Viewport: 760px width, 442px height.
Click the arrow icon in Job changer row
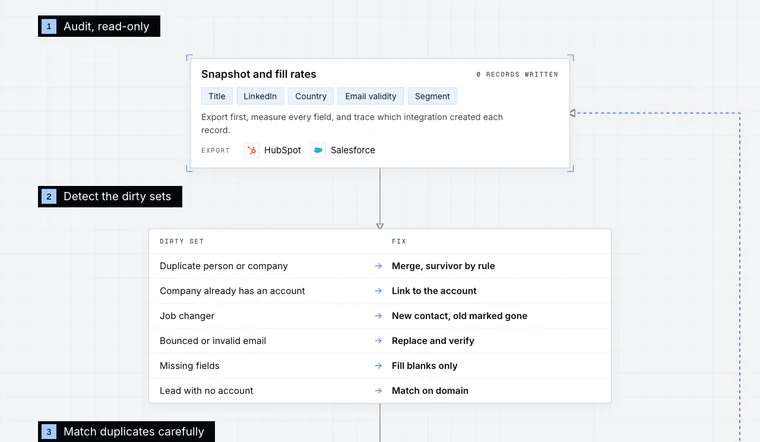(x=378, y=316)
